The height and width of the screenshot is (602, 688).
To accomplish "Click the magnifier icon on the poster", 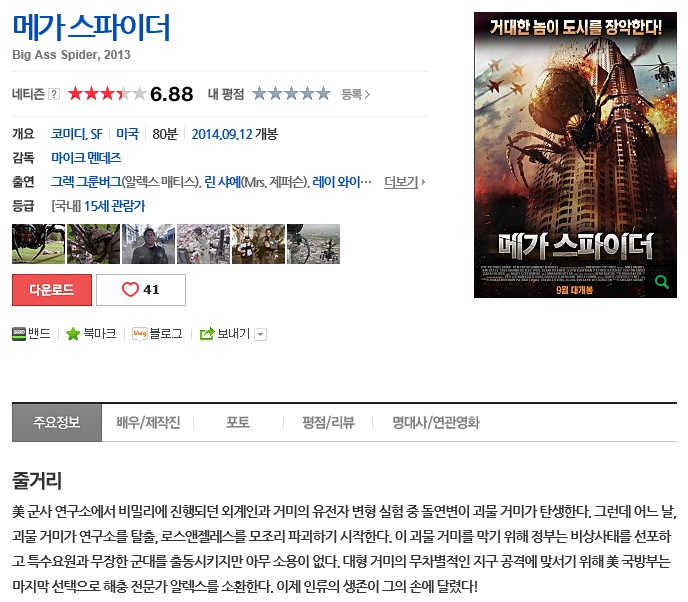I will (662, 282).
